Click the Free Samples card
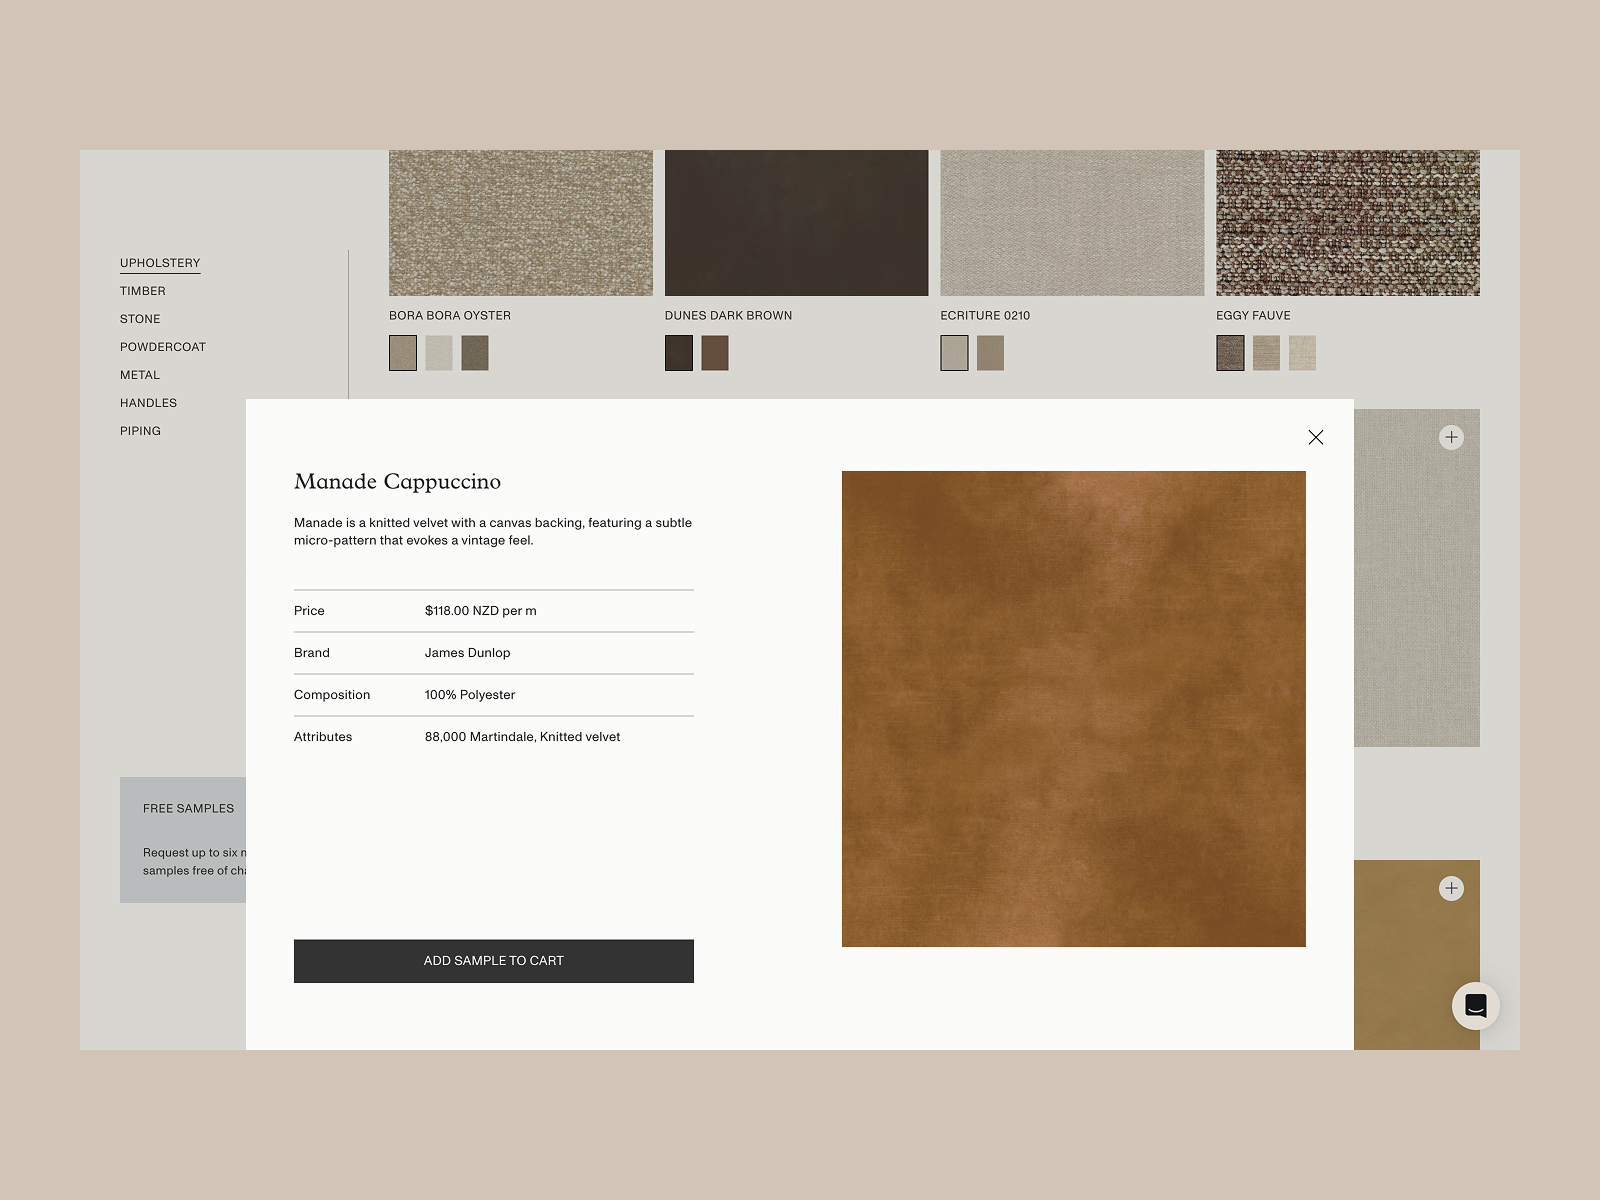Image resolution: width=1600 pixels, height=1200 pixels. 183,840
